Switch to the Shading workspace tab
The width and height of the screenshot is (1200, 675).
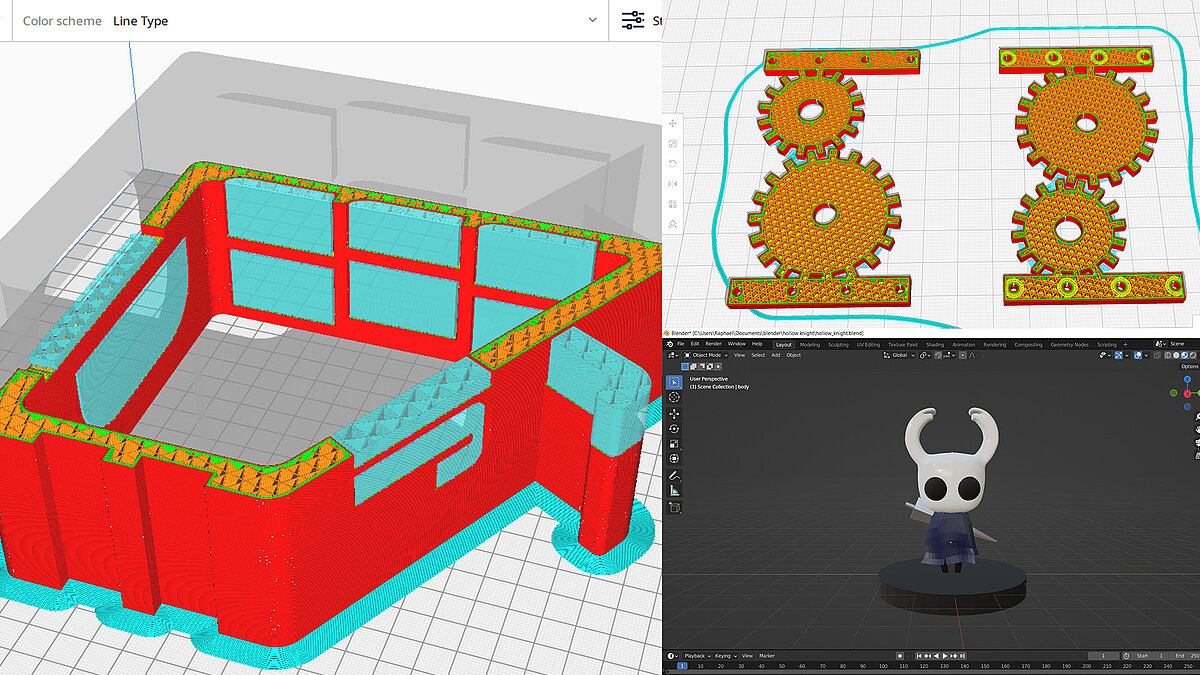(935, 344)
